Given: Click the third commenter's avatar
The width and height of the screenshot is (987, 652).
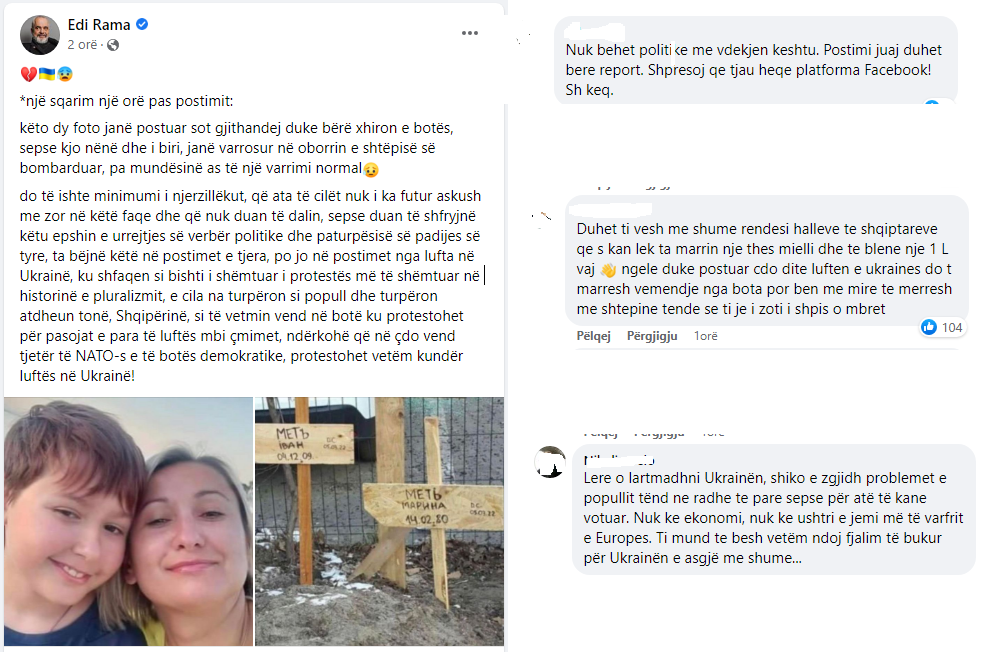Looking at the screenshot, I should coord(550,462).
